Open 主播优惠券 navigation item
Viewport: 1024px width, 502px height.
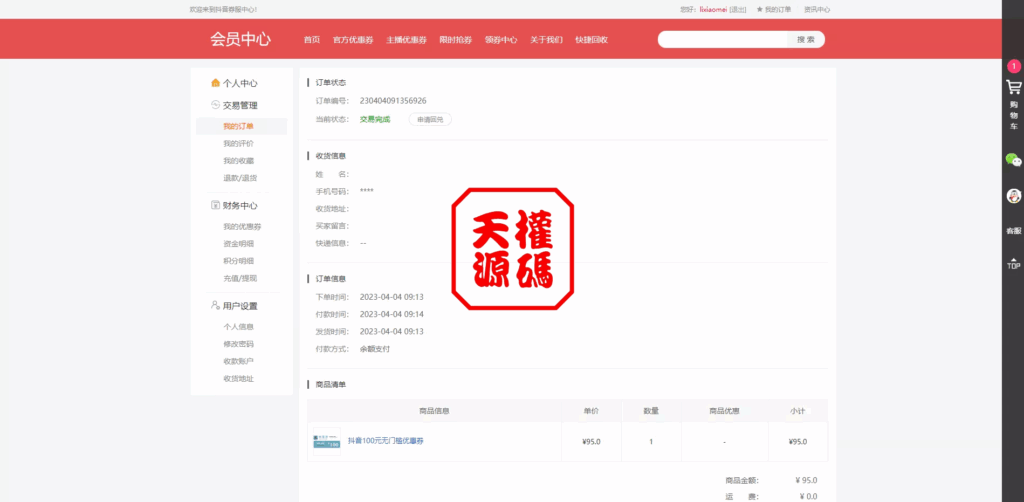pyautogui.click(x=406, y=40)
